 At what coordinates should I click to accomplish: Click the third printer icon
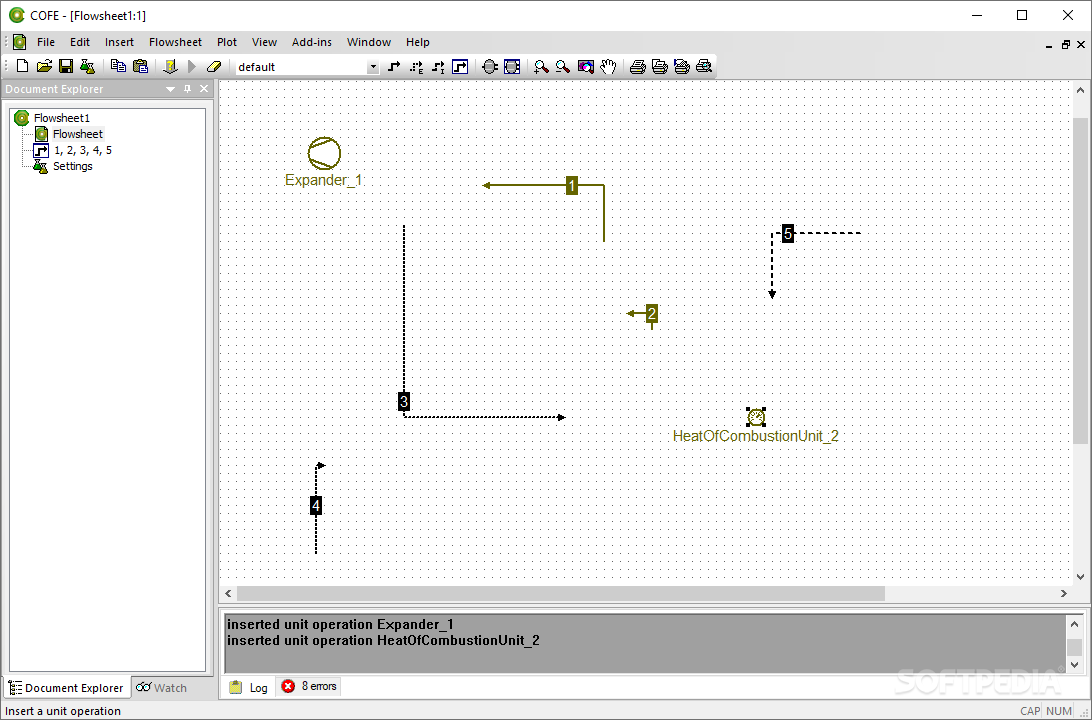pos(682,66)
